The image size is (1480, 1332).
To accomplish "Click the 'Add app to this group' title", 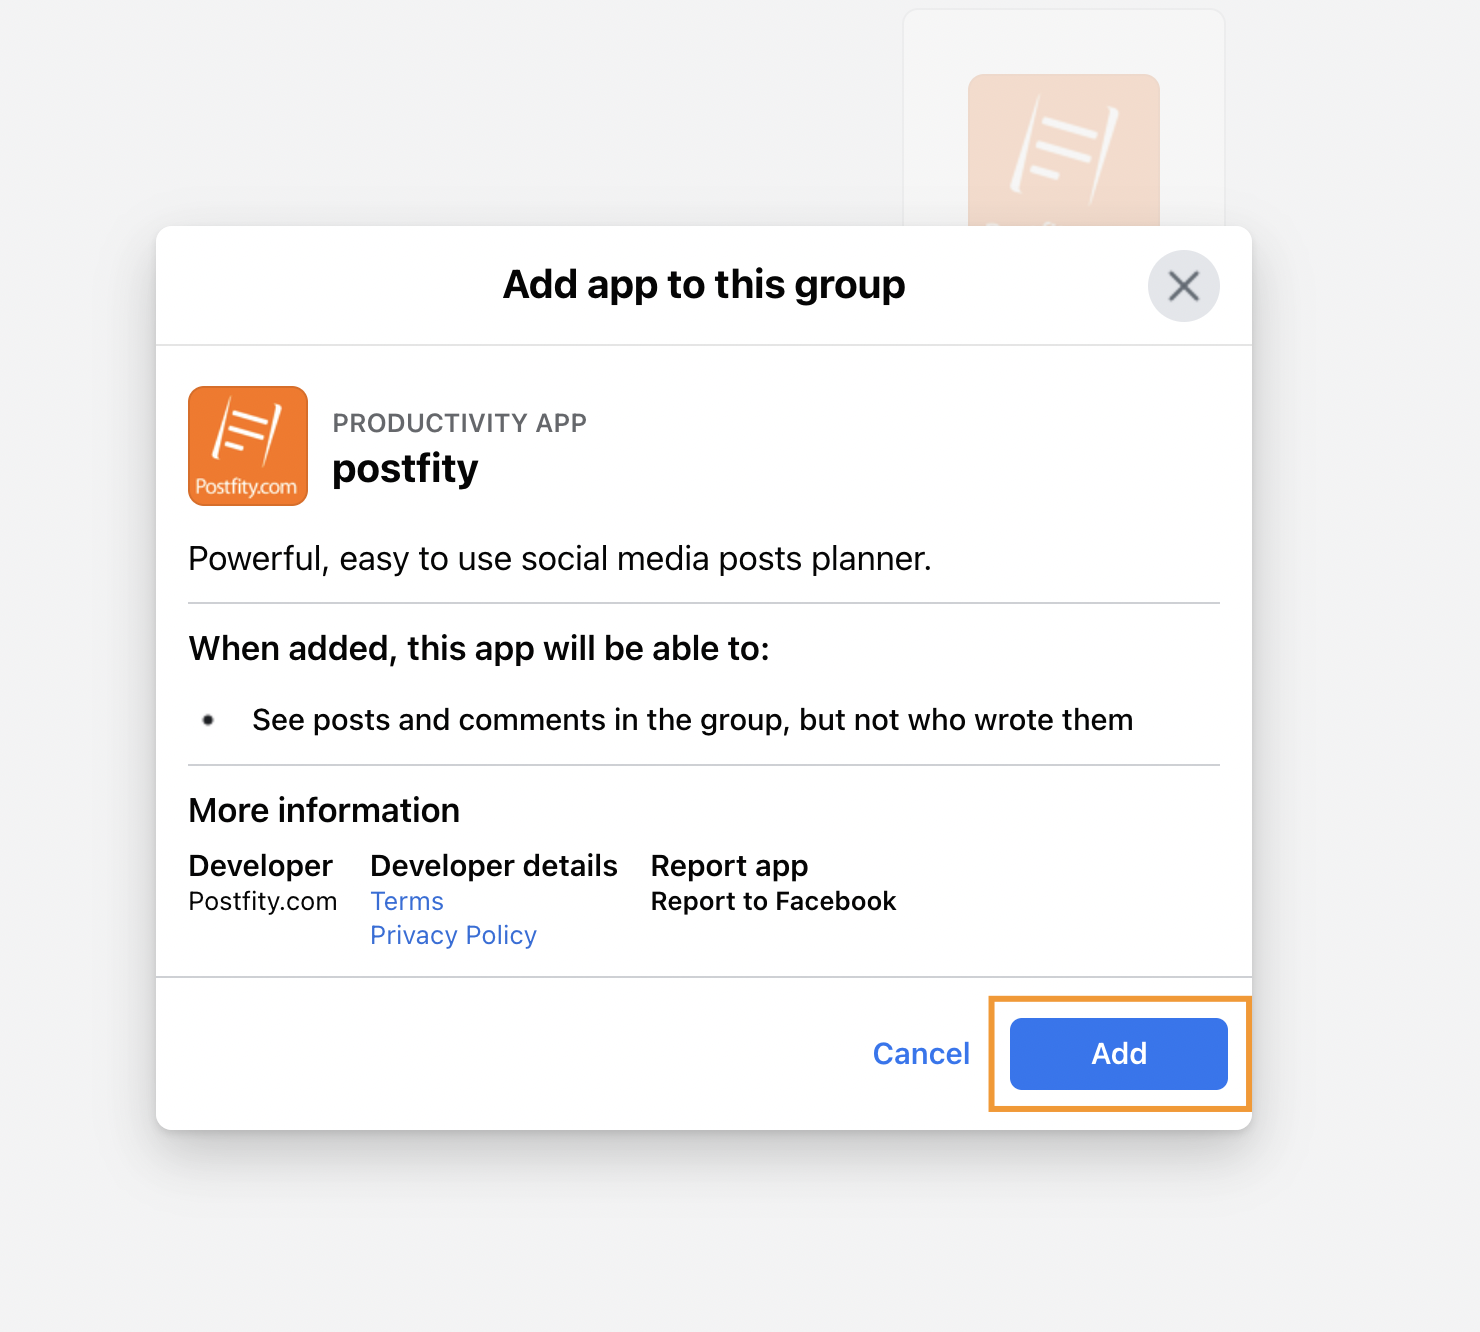I will point(704,285).
